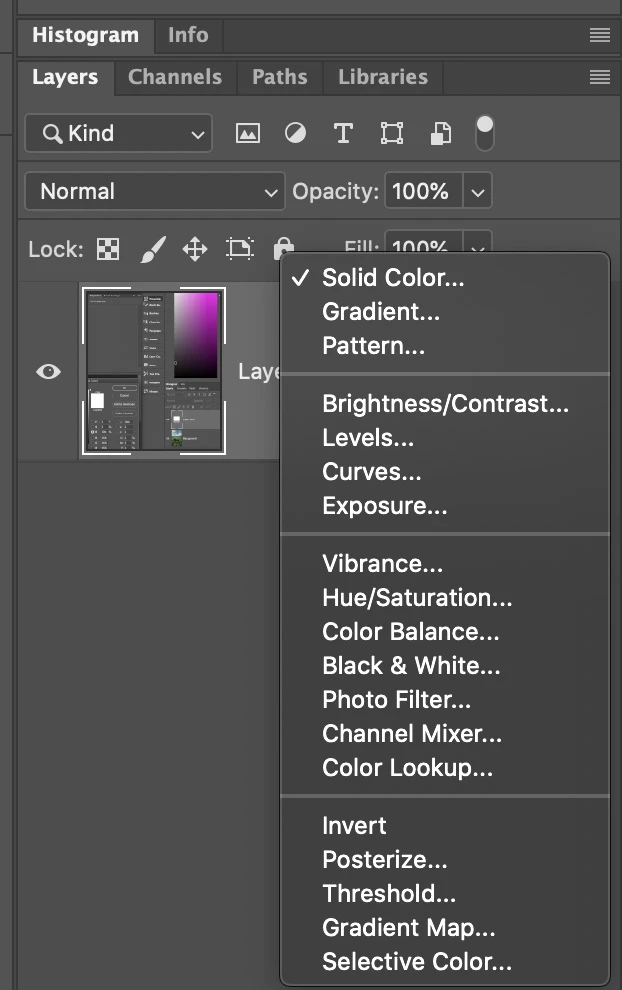Lock transparent pixels checkerboard icon

pyautogui.click(x=108, y=249)
